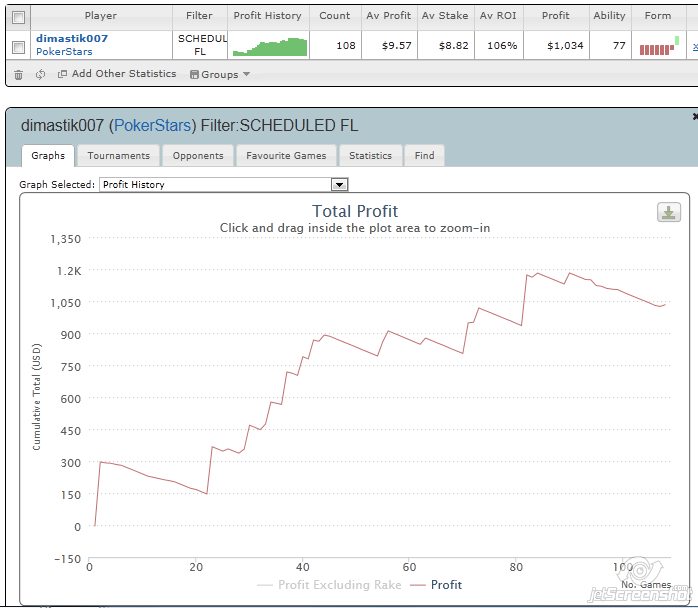Check the dimastik007 row checkbox
The width and height of the screenshot is (698, 608).
(x=18, y=45)
